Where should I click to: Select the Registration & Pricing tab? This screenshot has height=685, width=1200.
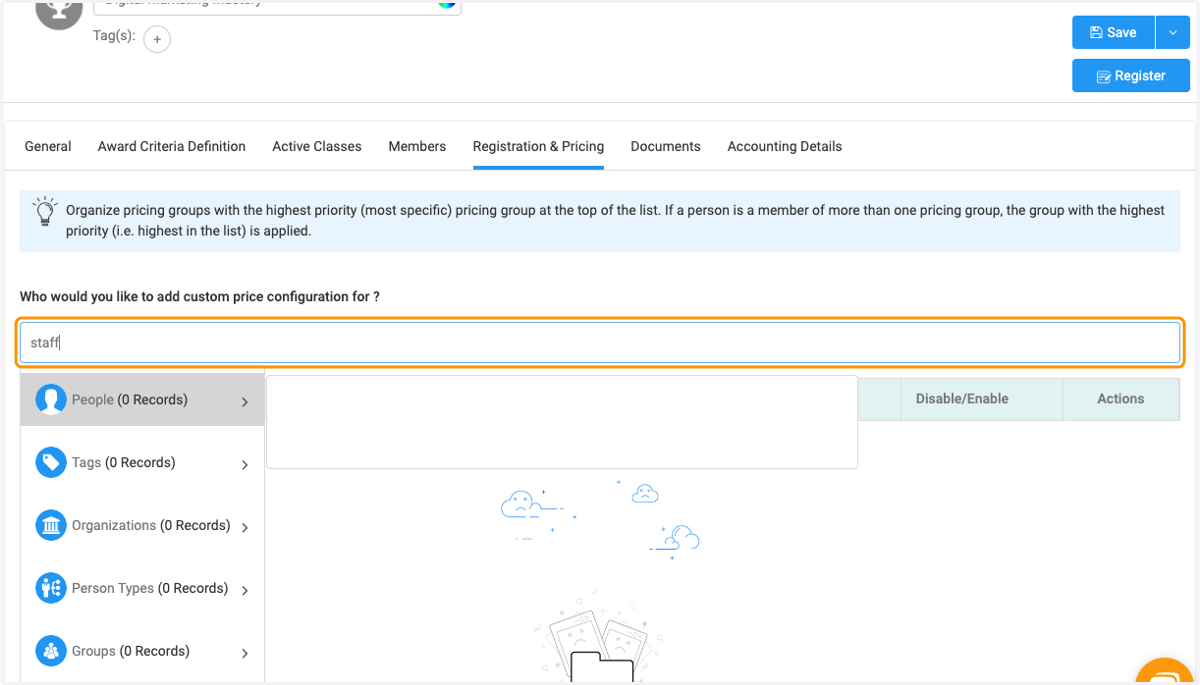pyautogui.click(x=538, y=146)
